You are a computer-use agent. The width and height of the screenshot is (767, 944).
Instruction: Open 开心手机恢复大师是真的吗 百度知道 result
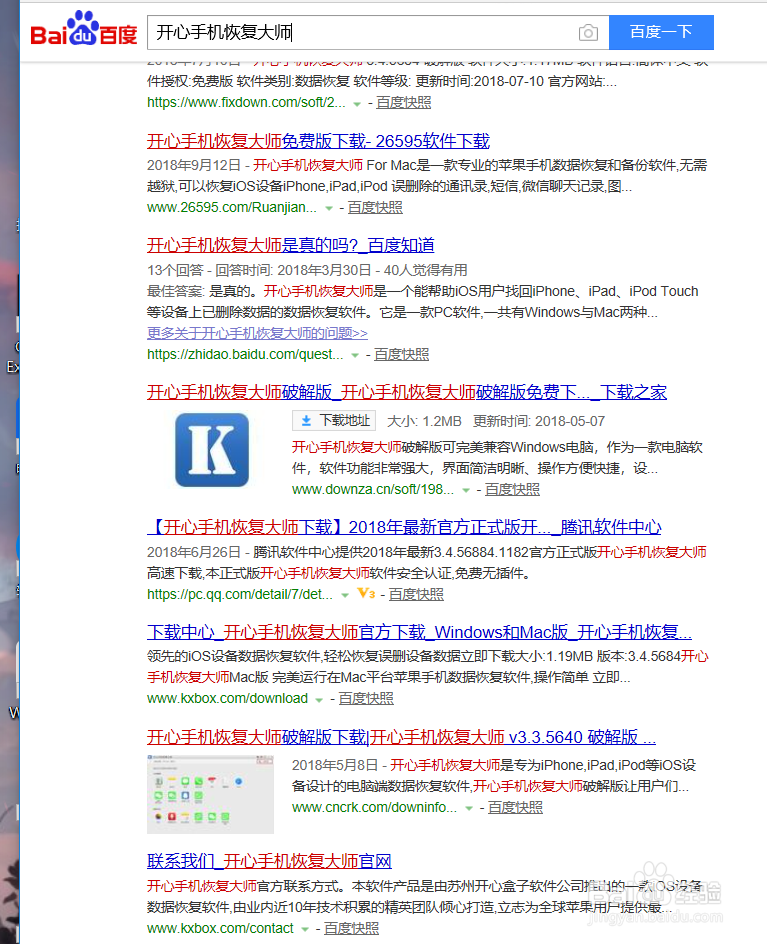291,245
